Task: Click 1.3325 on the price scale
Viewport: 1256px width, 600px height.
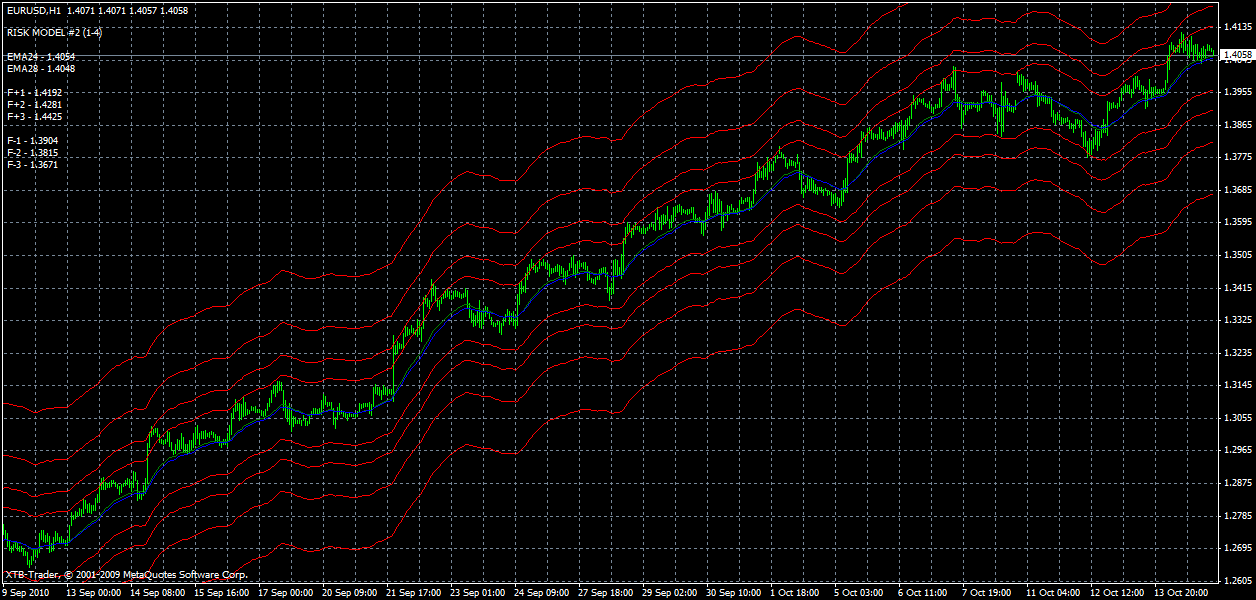Action: tap(1238, 320)
